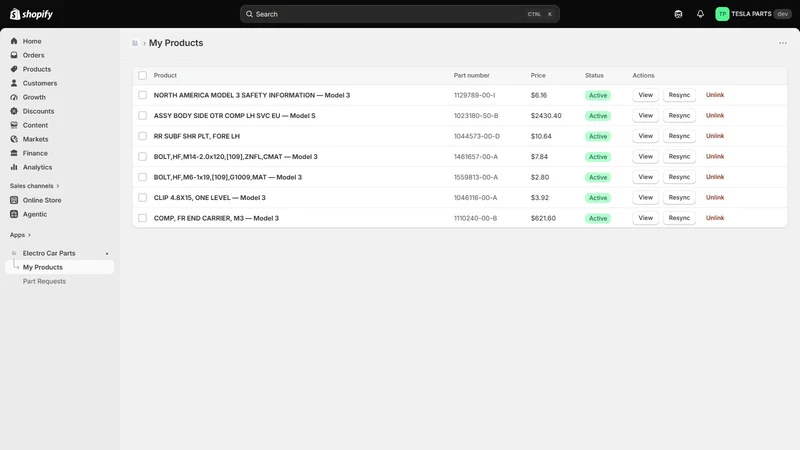The image size is (800, 450).
Task: Resync the COMP, FR END CARRIER product
Action: [x=679, y=218]
